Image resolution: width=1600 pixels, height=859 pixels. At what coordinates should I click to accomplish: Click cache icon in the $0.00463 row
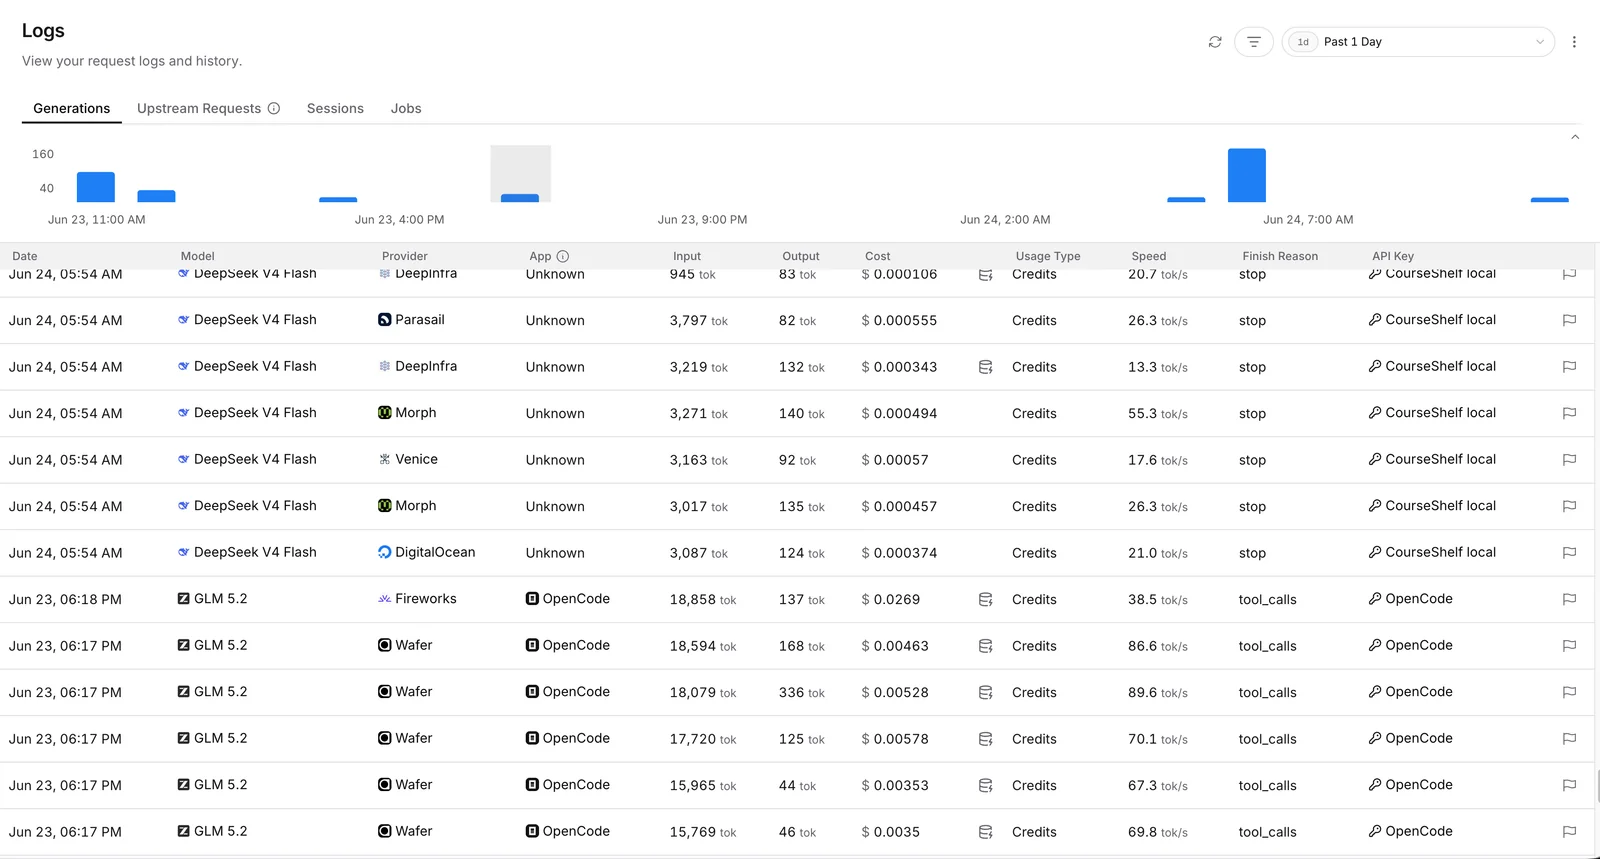(x=985, y=646)
